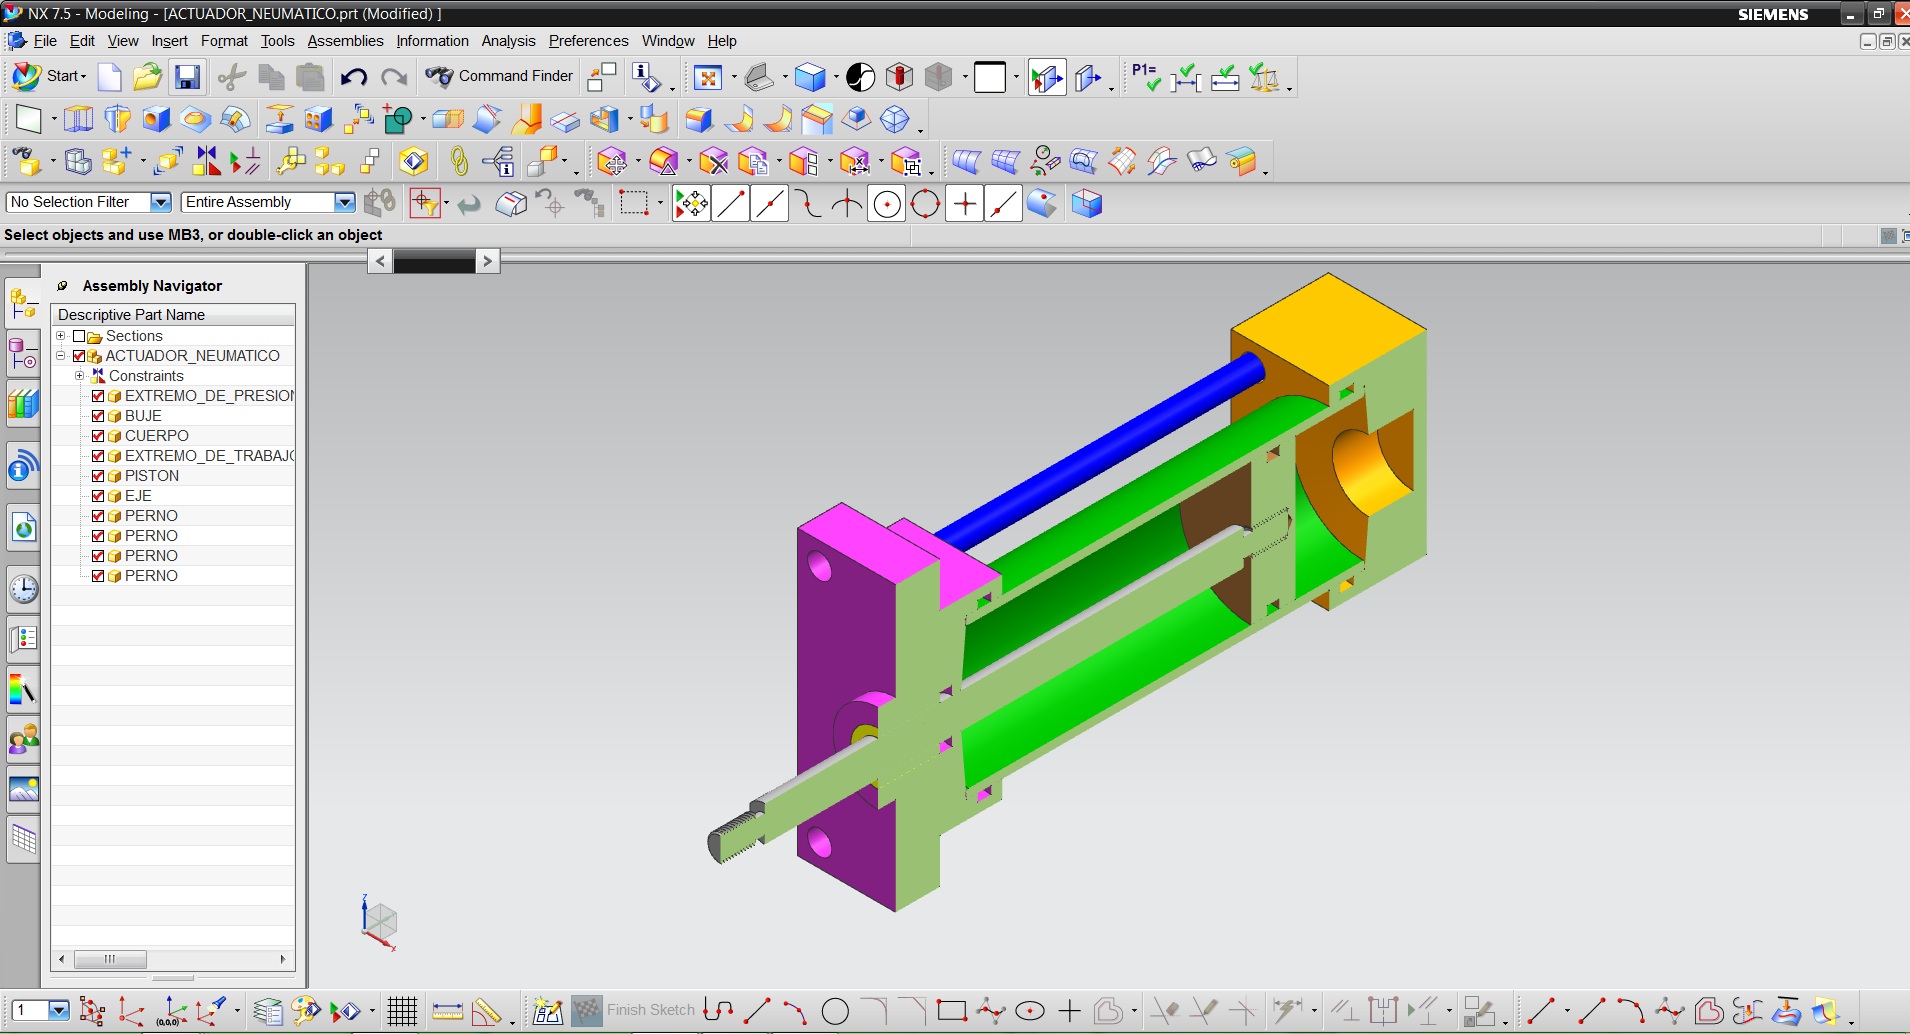Click the right arrow above the viewport

pyautogui.click(x=487, y=261)
